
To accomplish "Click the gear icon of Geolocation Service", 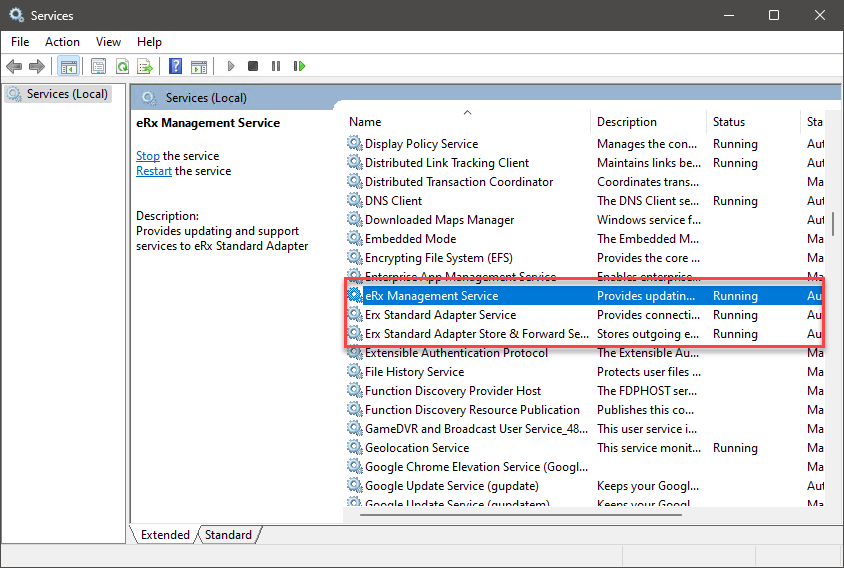I will tap(354, 447).
